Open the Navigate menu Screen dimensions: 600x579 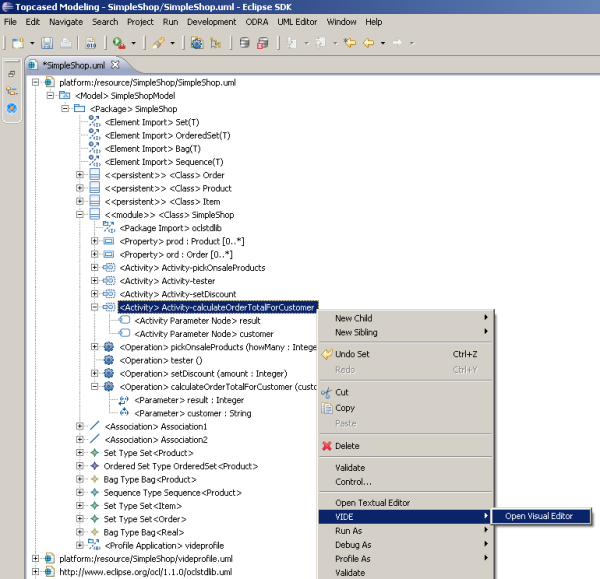pos(66,22)
